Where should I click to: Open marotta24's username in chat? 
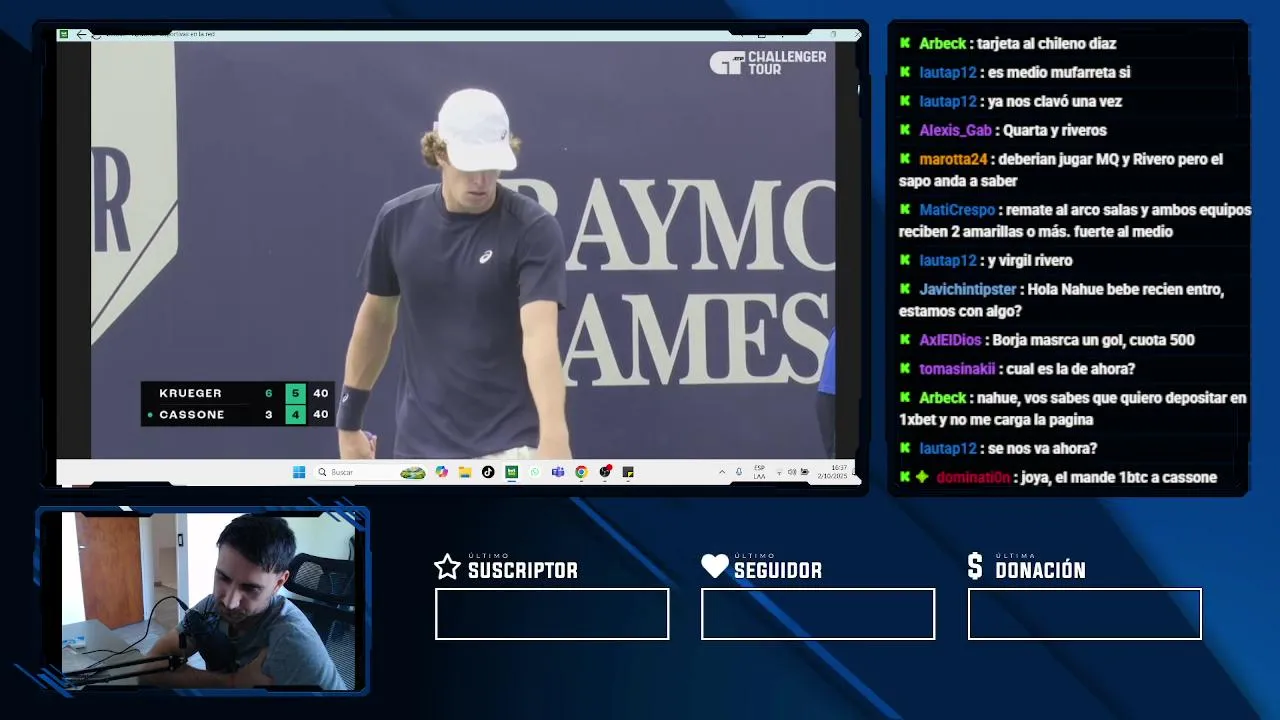point(954,159)
